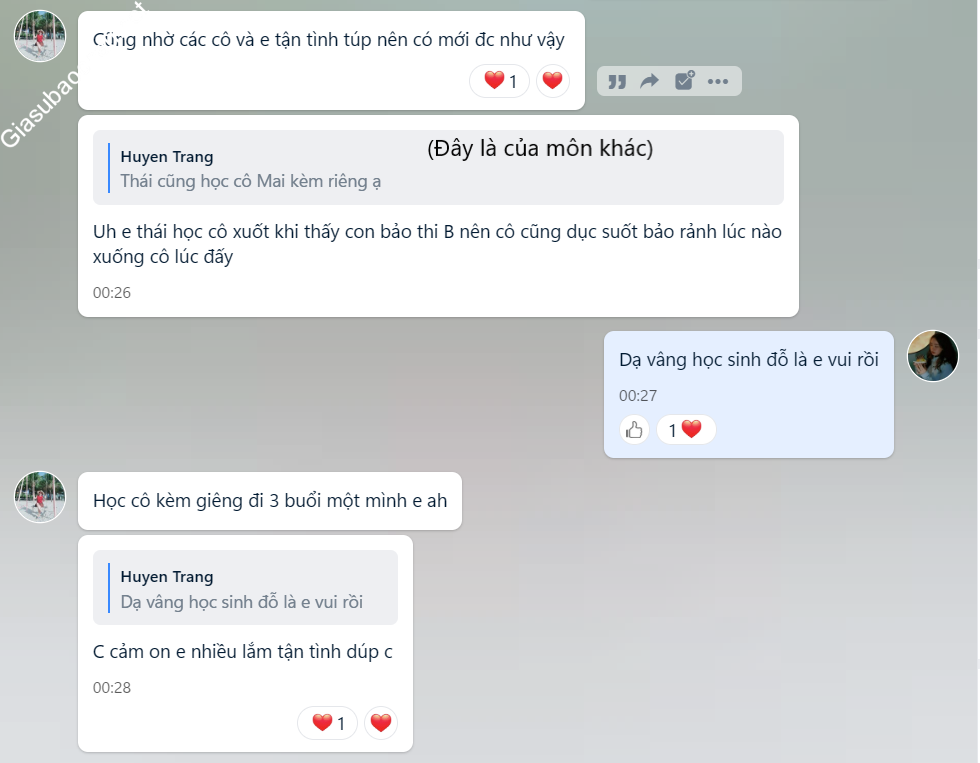The width and height of the screenshot is (980, 763).
Task: Open sender avatar beside first message
Action: pyautogui.click(x=40, y=36)
